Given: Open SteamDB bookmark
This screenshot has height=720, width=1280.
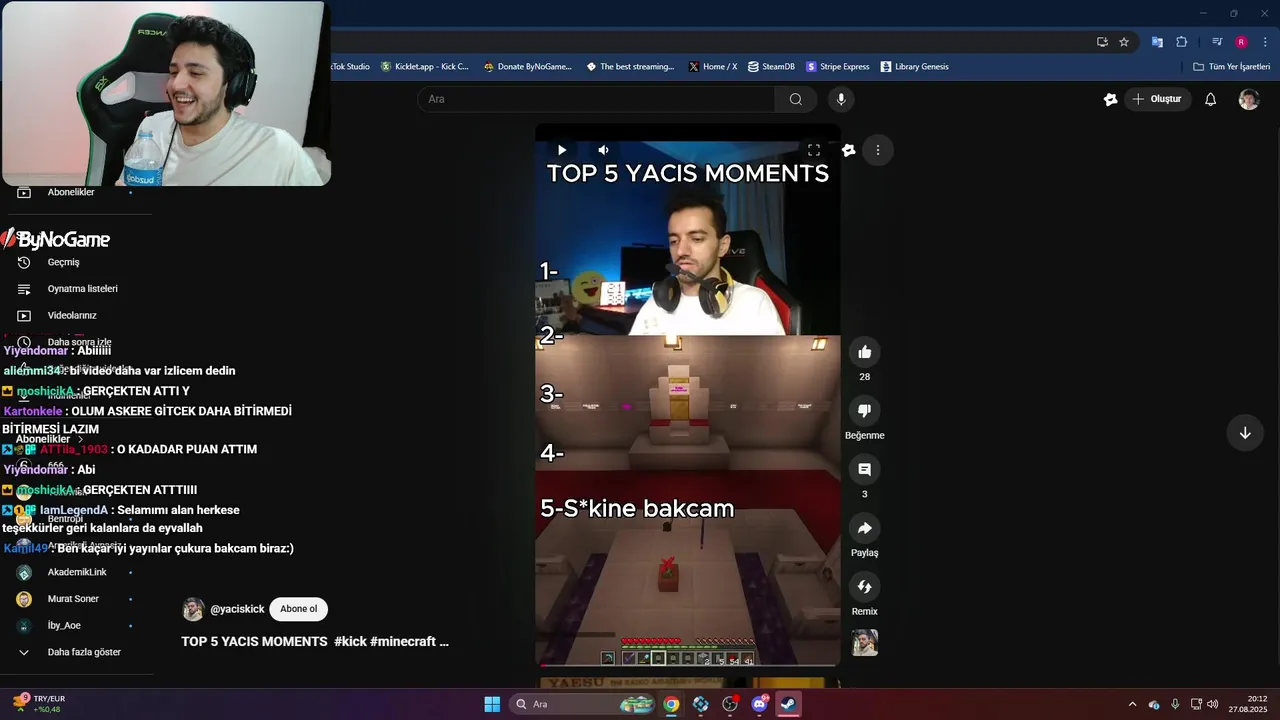Looking at the screenshot, I should [x=771, y=67].
